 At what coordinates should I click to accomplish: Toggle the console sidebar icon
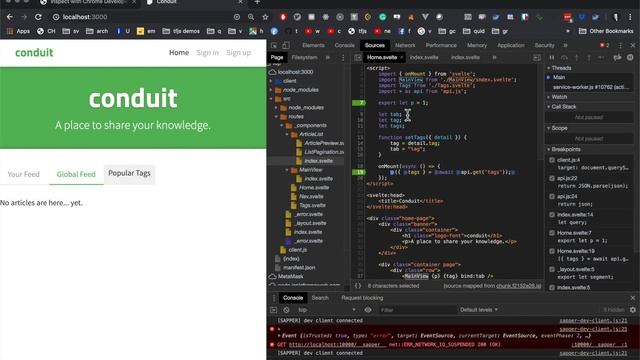tap(273, 310)
